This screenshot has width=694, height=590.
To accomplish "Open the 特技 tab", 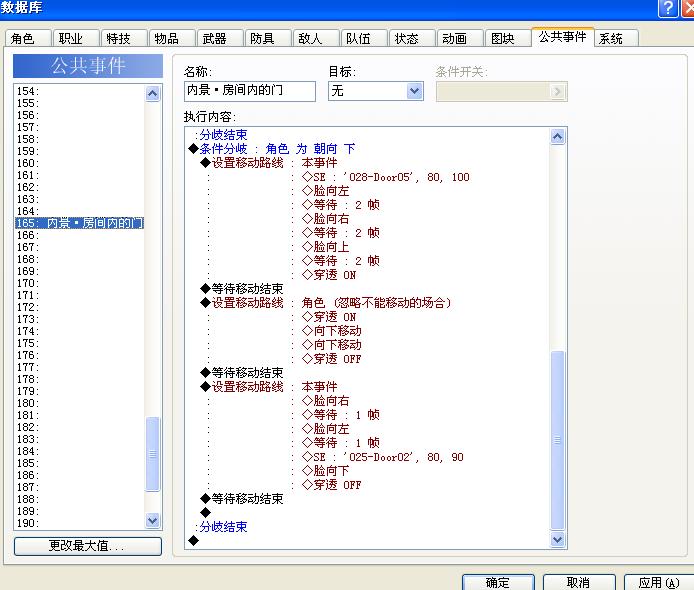I will (x=123, y=39).
